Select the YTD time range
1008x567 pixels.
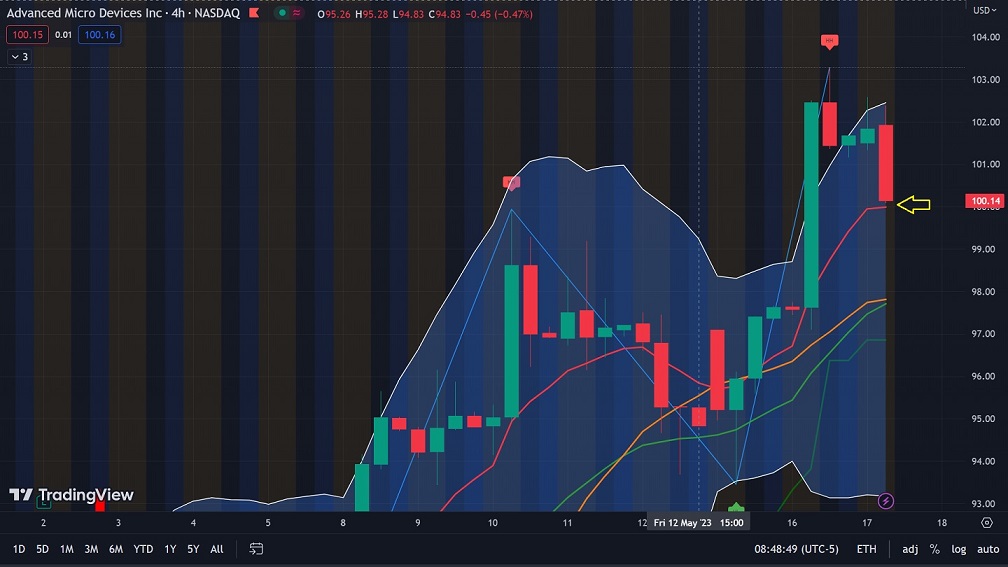coord(143,549)
